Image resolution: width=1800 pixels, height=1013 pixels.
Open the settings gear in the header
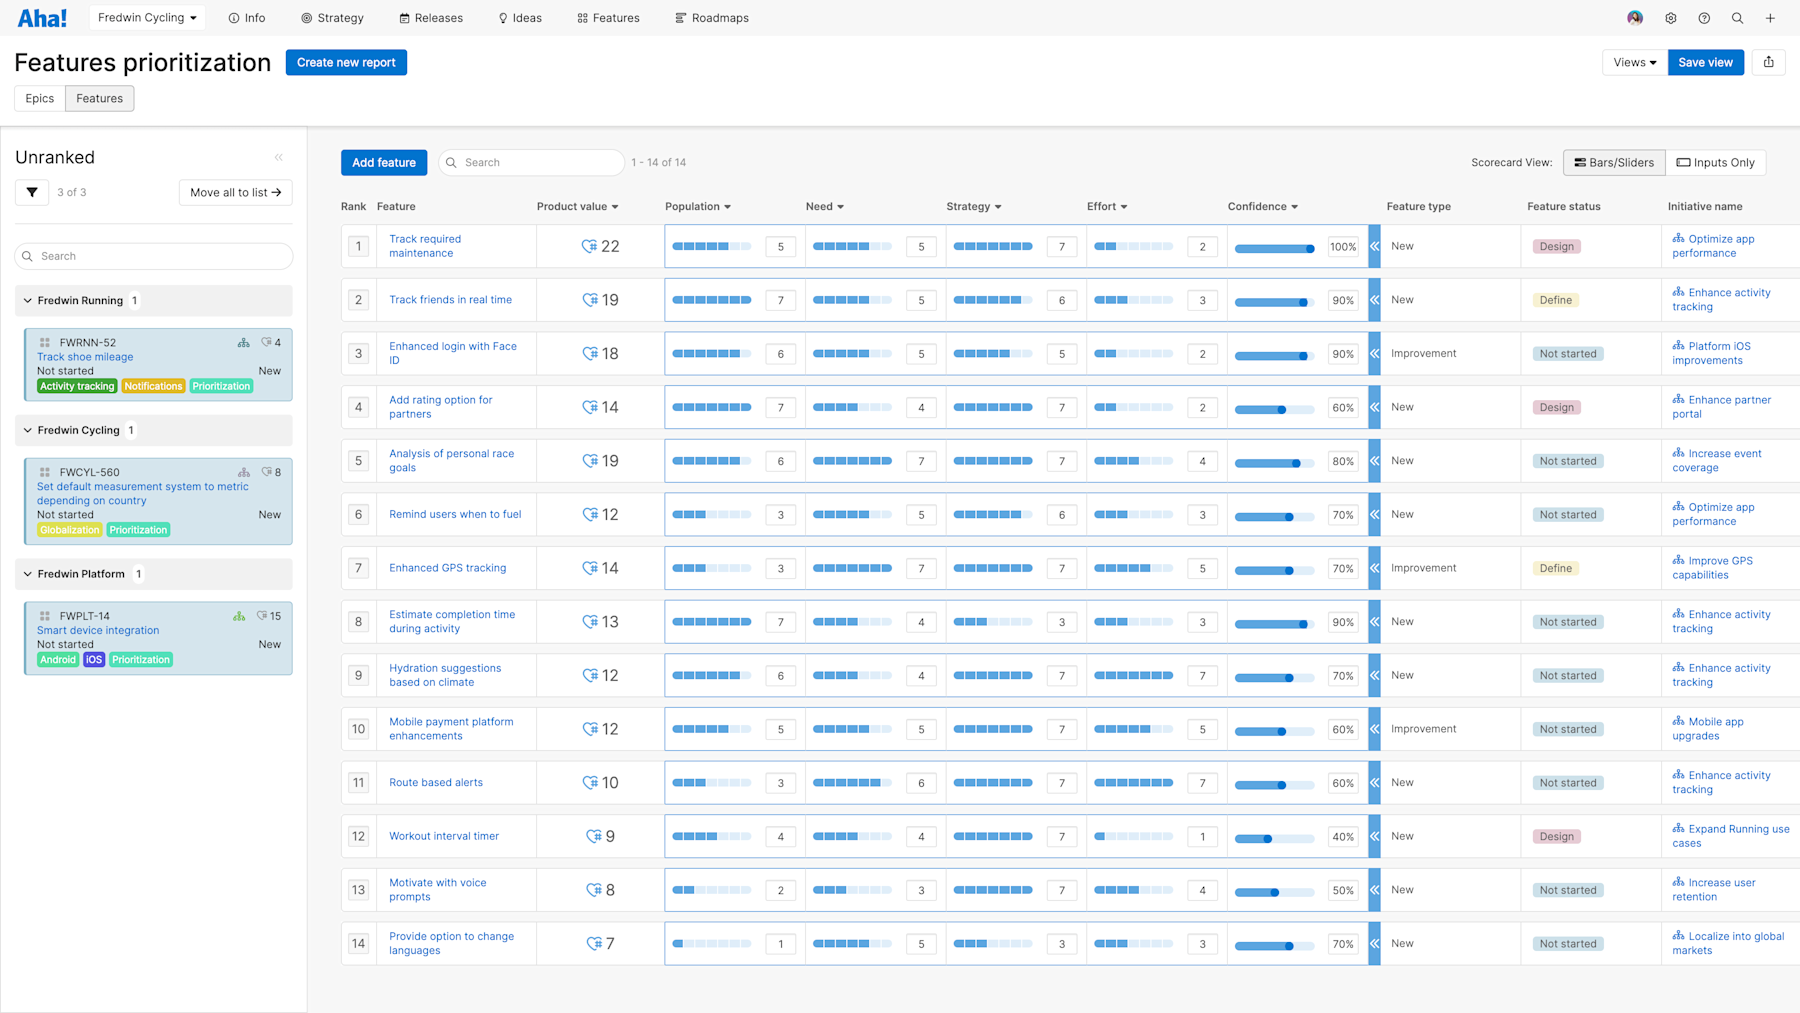(x=1670, y=18)
